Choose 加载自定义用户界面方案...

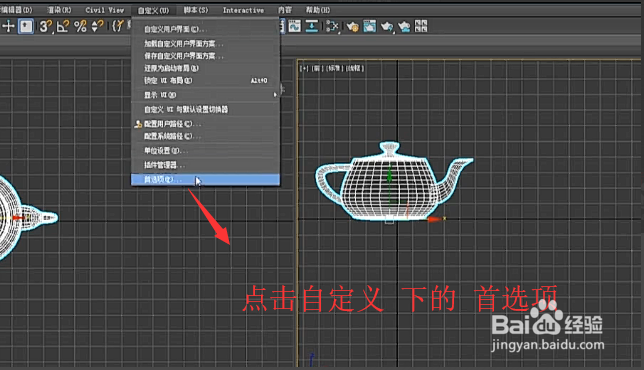(x=205, y=44)
